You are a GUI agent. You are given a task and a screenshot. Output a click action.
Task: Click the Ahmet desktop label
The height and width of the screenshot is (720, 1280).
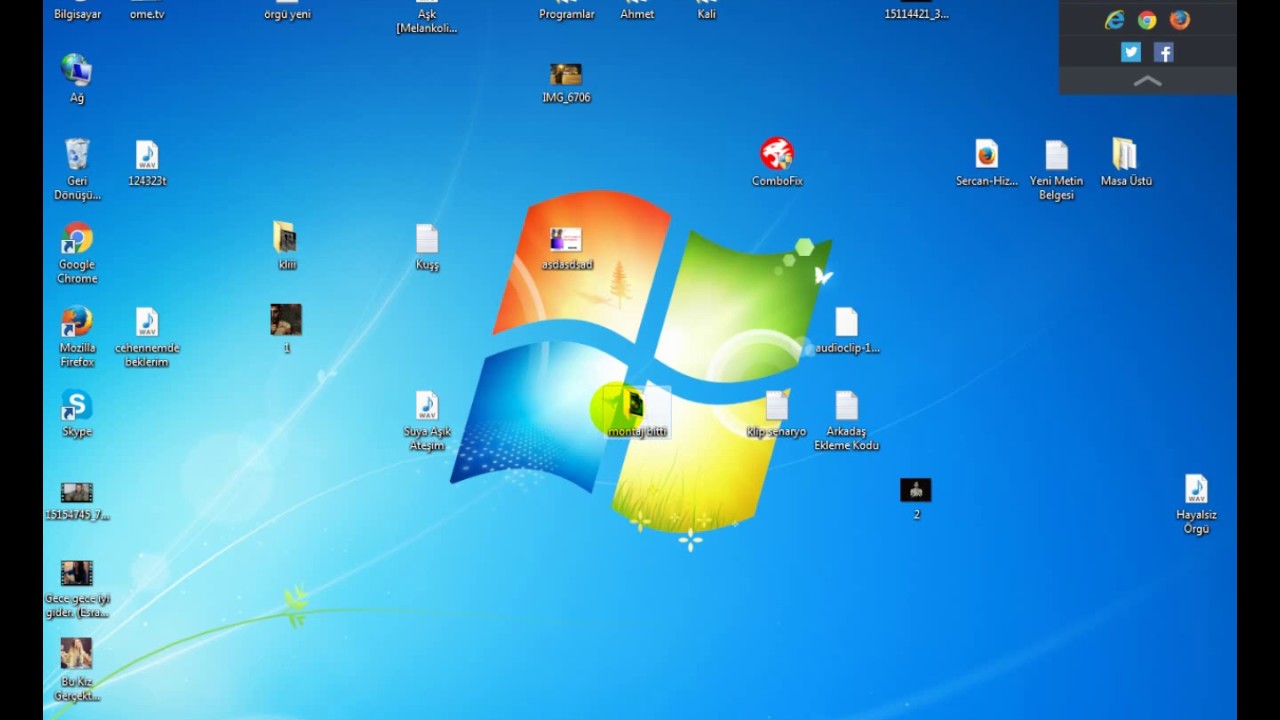point(637,14)
